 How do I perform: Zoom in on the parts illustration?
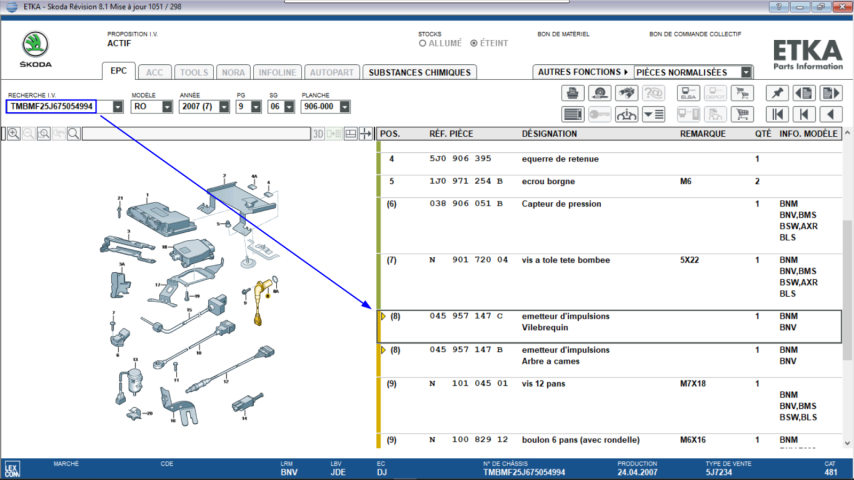14,133
